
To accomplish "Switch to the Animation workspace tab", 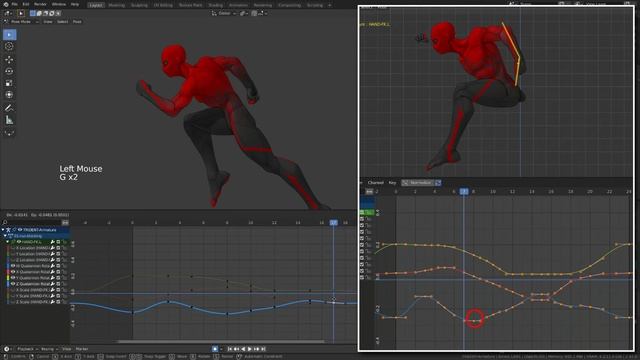I will pyautogui.click(x=238, y=5).
